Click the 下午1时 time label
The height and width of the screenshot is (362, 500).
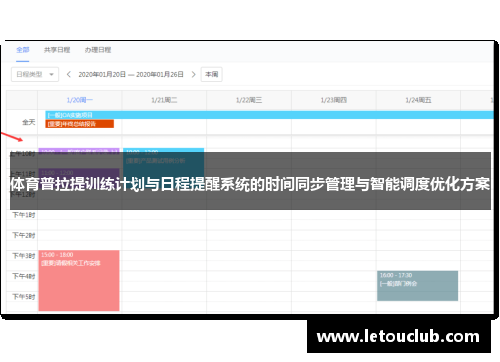click(x=24, y=215)
